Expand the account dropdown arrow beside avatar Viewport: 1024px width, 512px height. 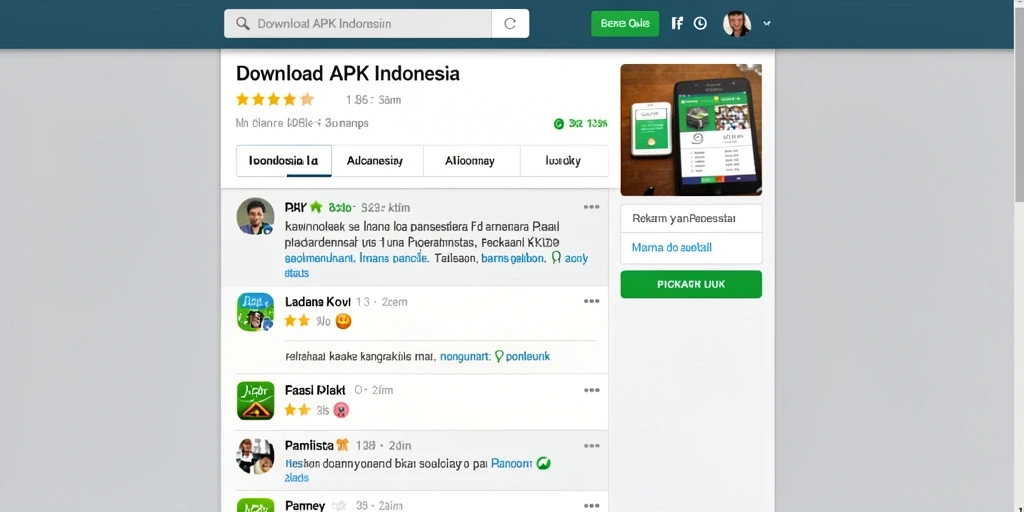(767, 24)
